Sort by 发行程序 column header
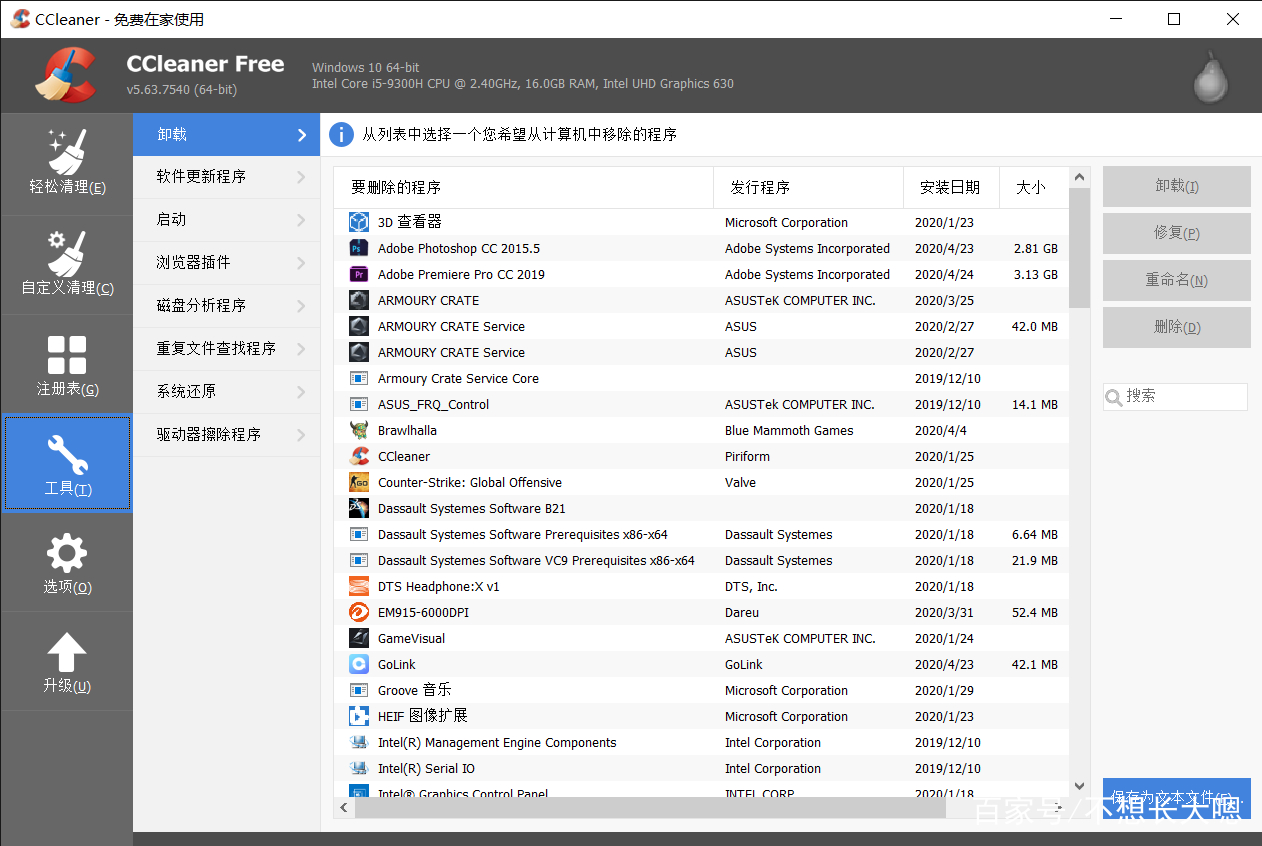The image size is (1262, 846). (808, 187)
